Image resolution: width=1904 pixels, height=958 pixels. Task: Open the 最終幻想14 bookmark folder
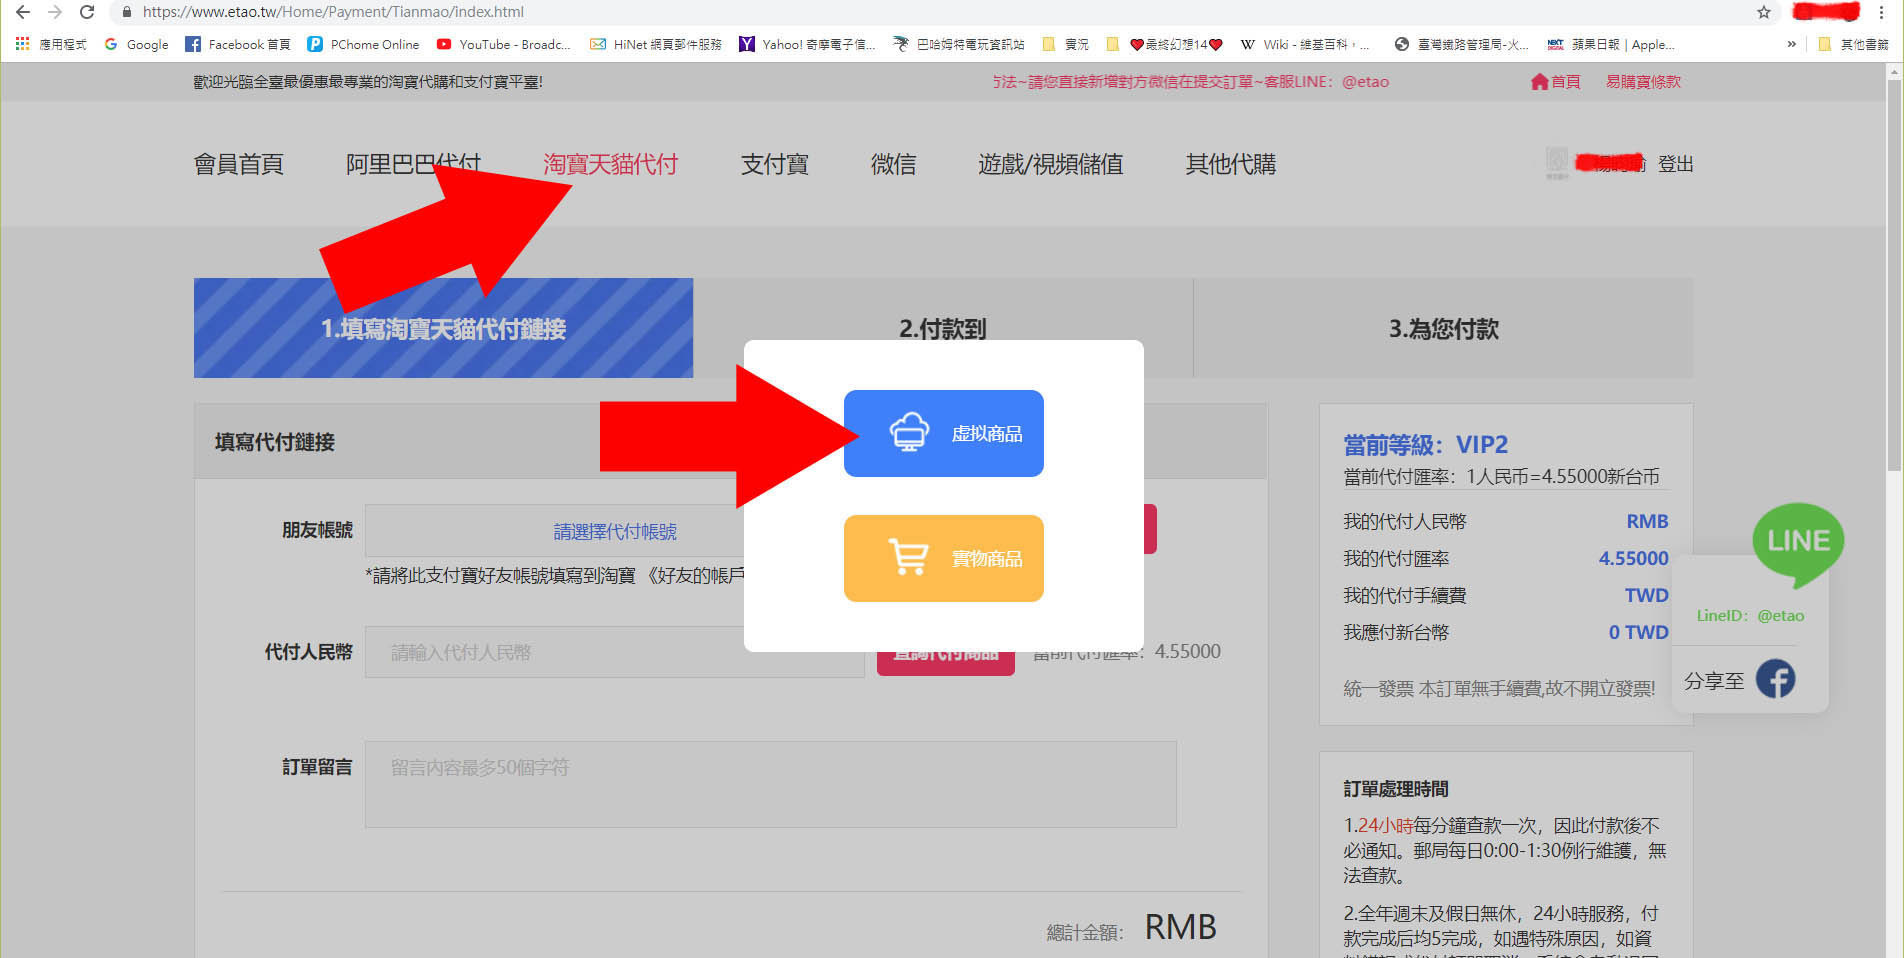1165,44
